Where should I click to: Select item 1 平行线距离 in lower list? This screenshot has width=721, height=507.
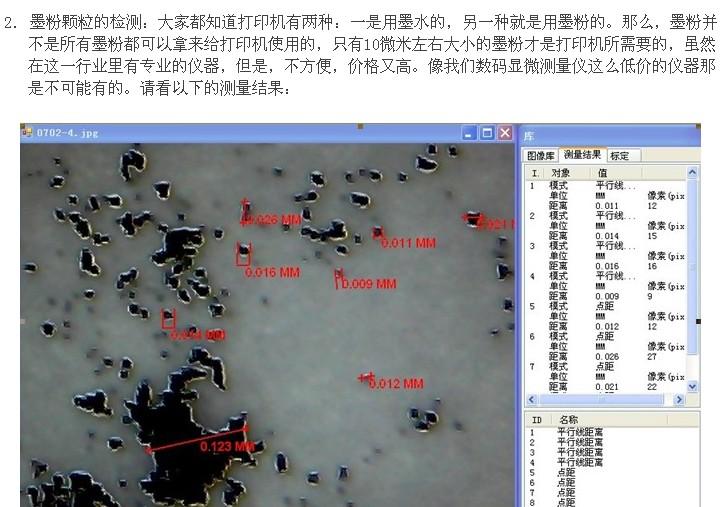[x=580, y=432]
